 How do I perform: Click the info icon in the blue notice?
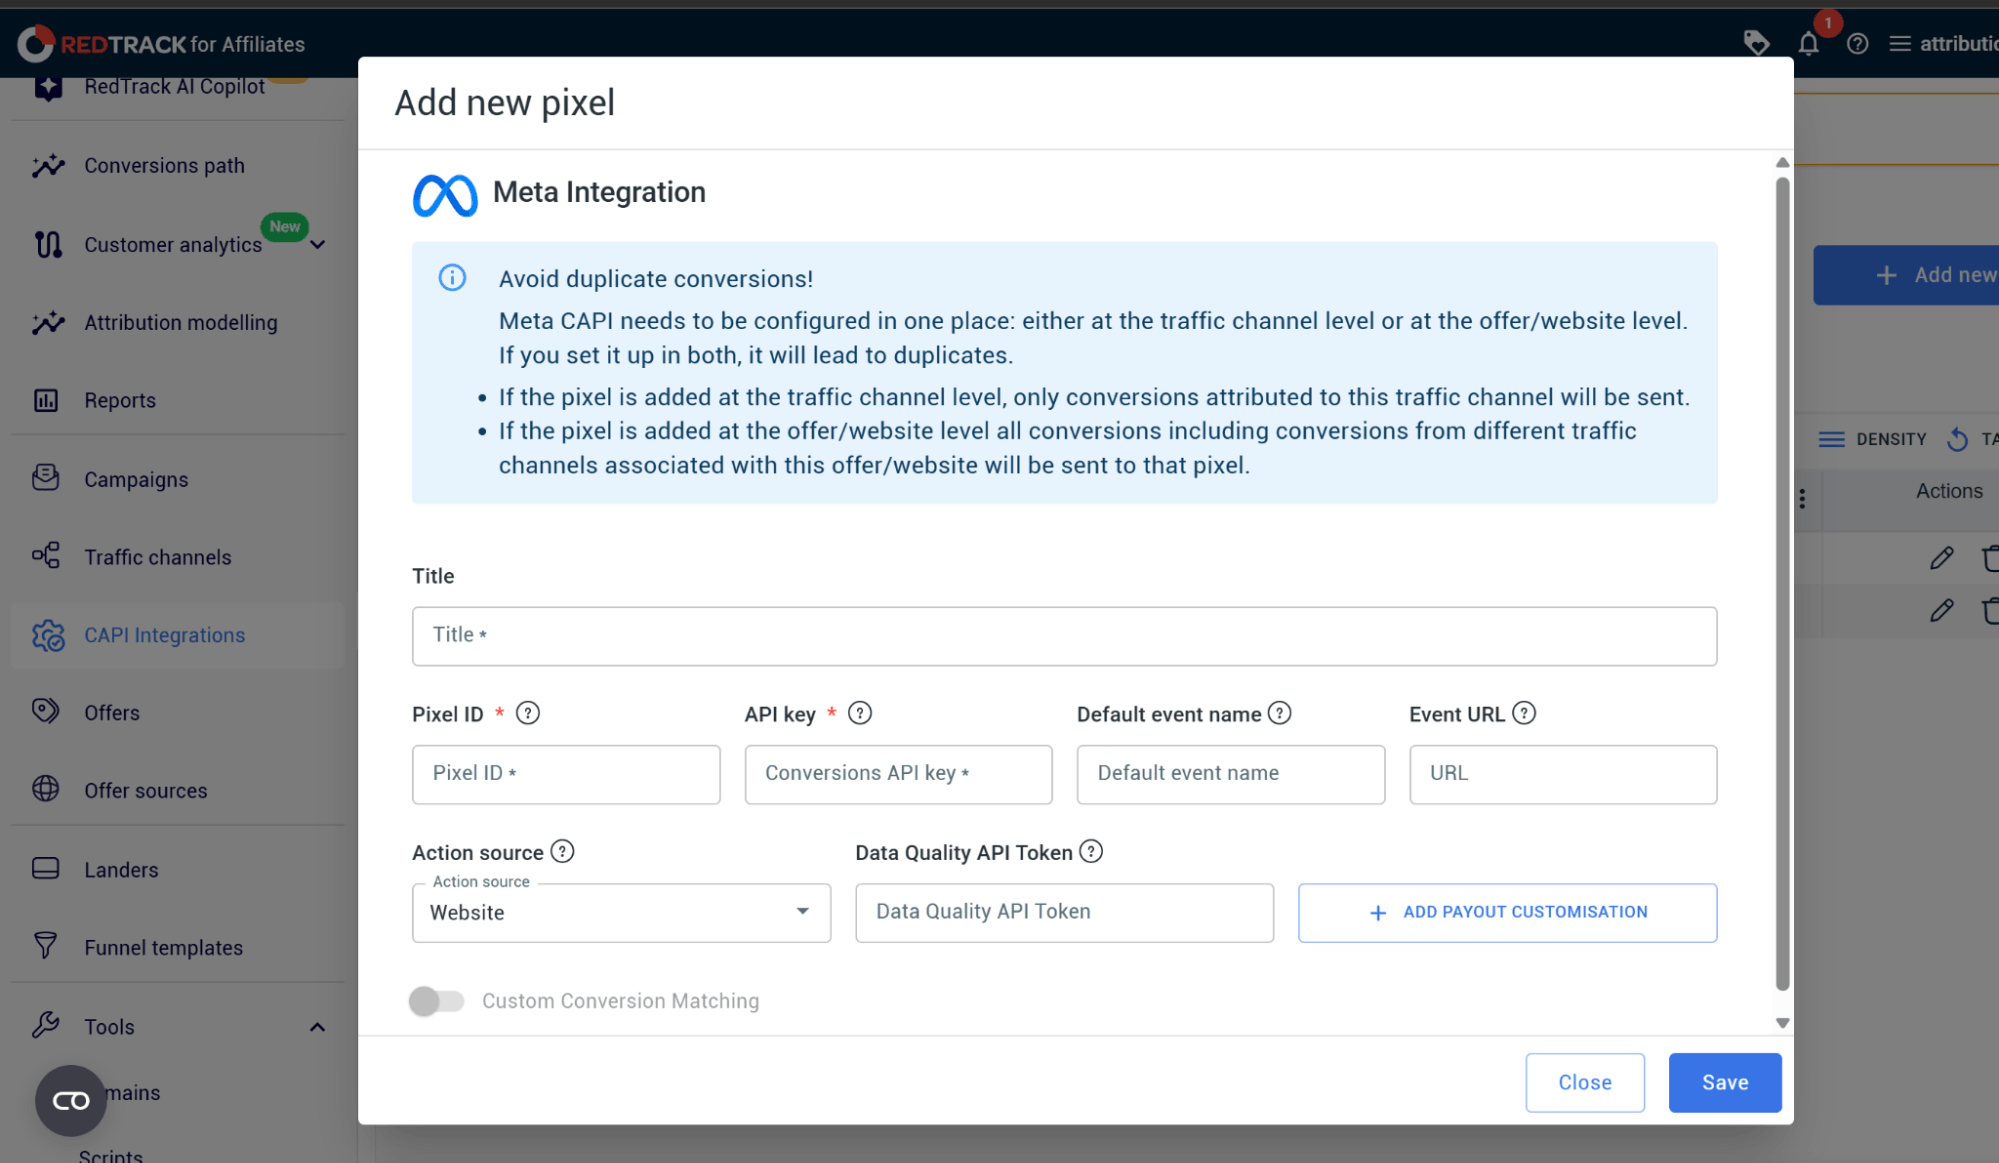(452, 278)
